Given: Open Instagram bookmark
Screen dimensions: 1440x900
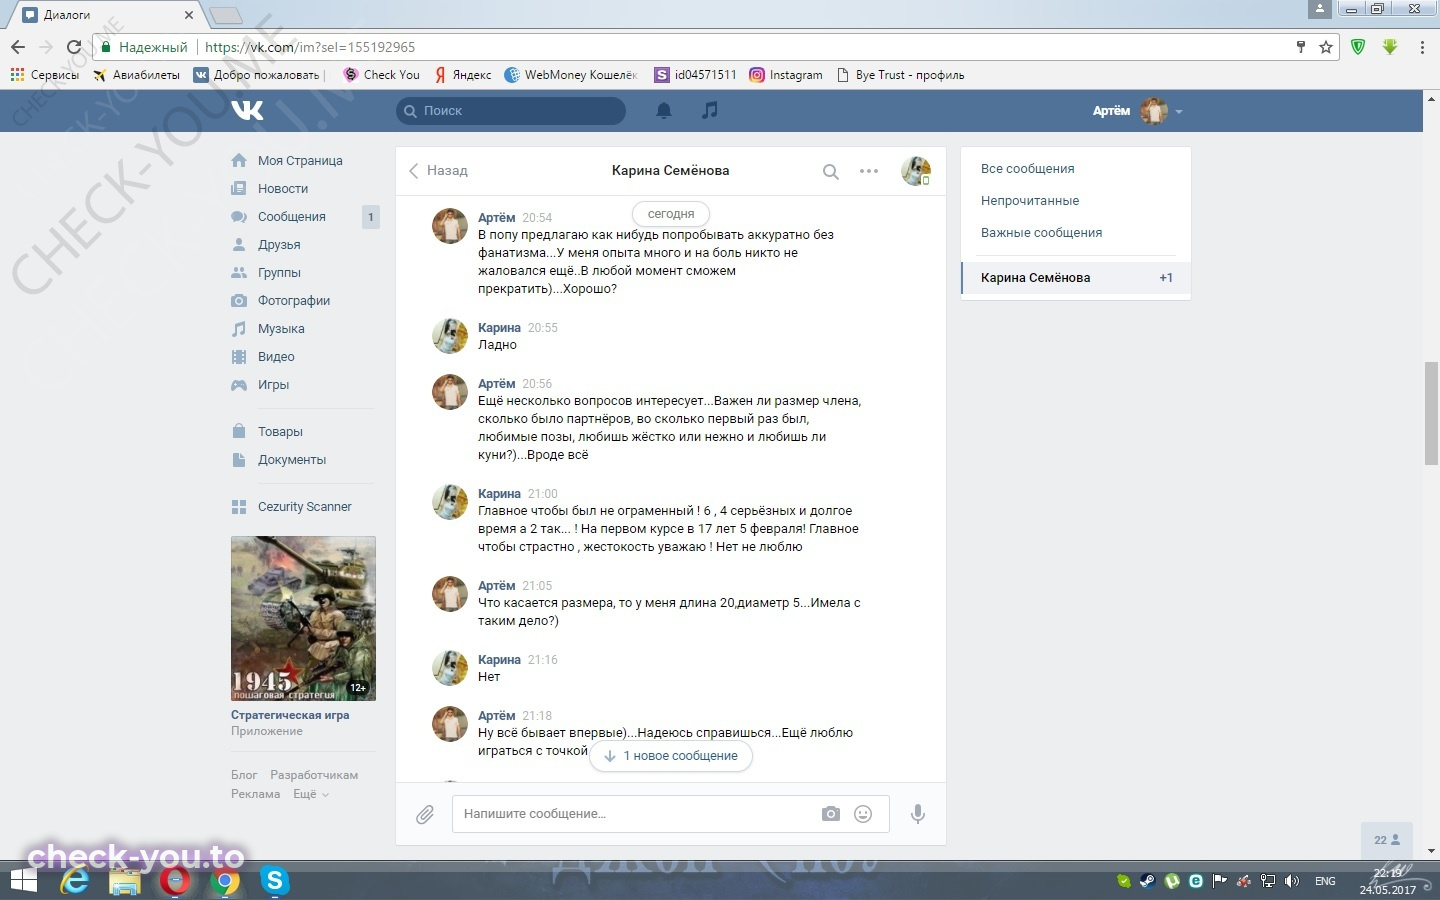Looking at the screenshot, I should 786,75.
